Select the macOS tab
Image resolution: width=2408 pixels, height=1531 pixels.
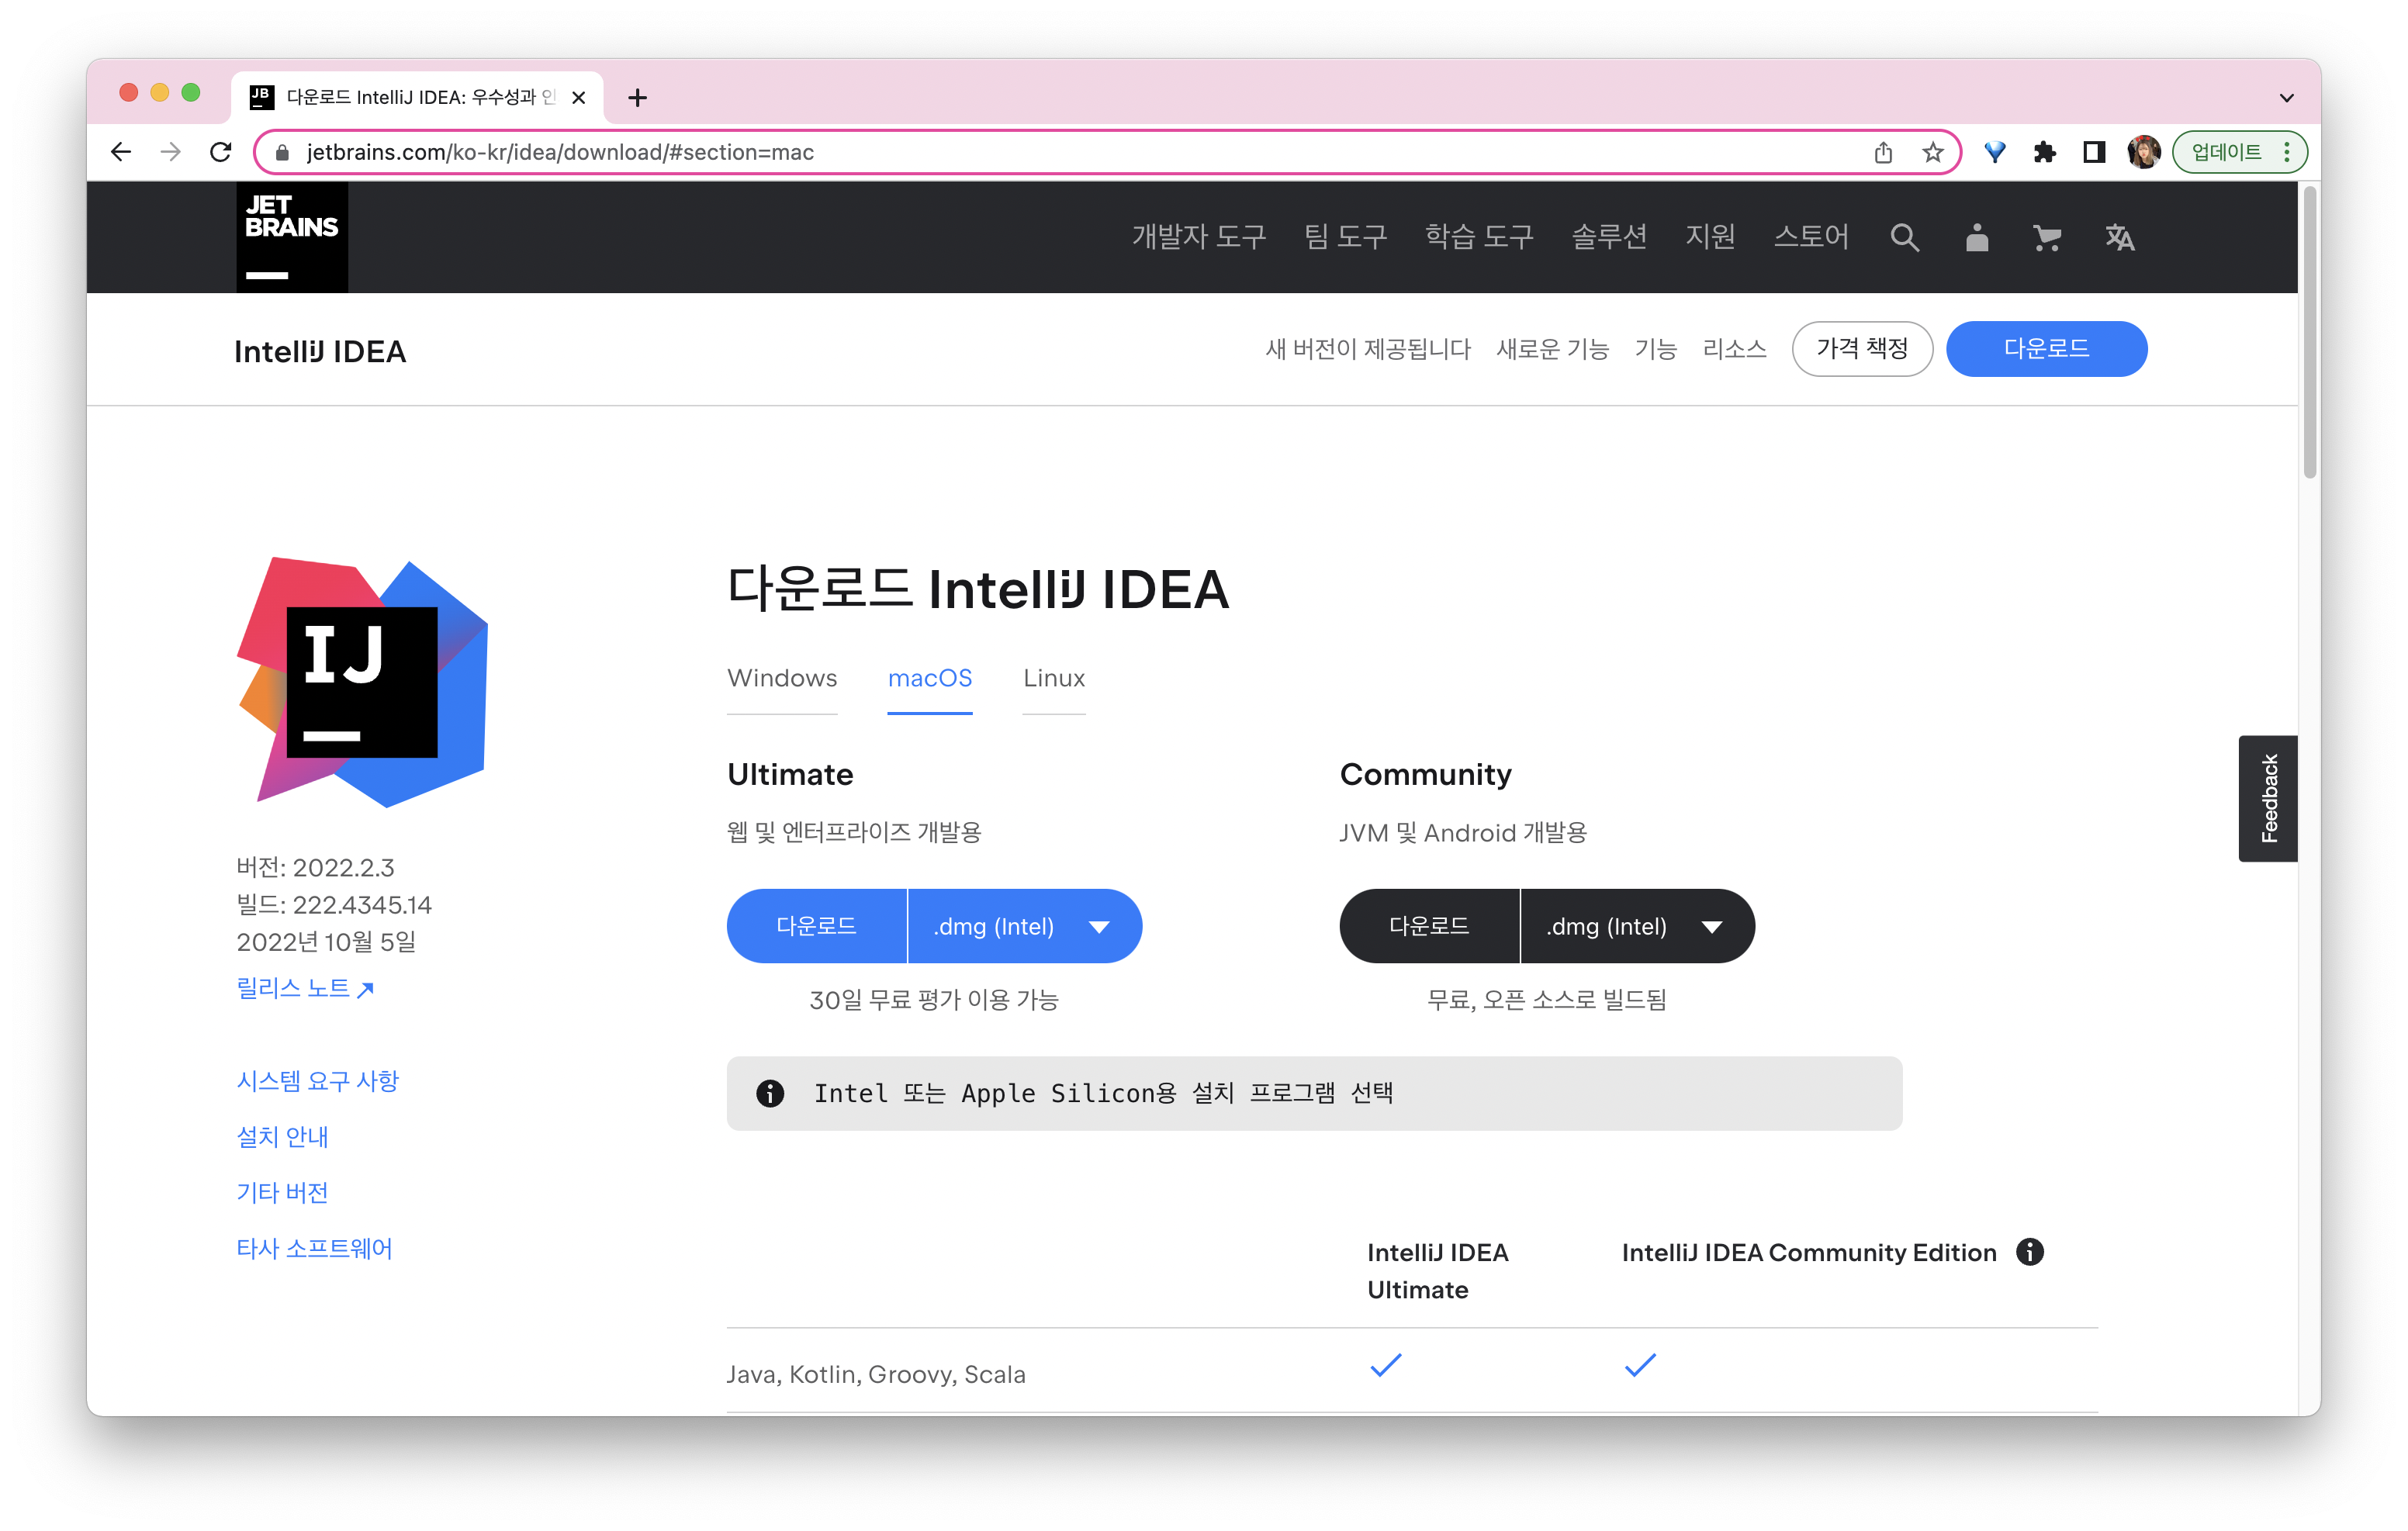point(929,678)
